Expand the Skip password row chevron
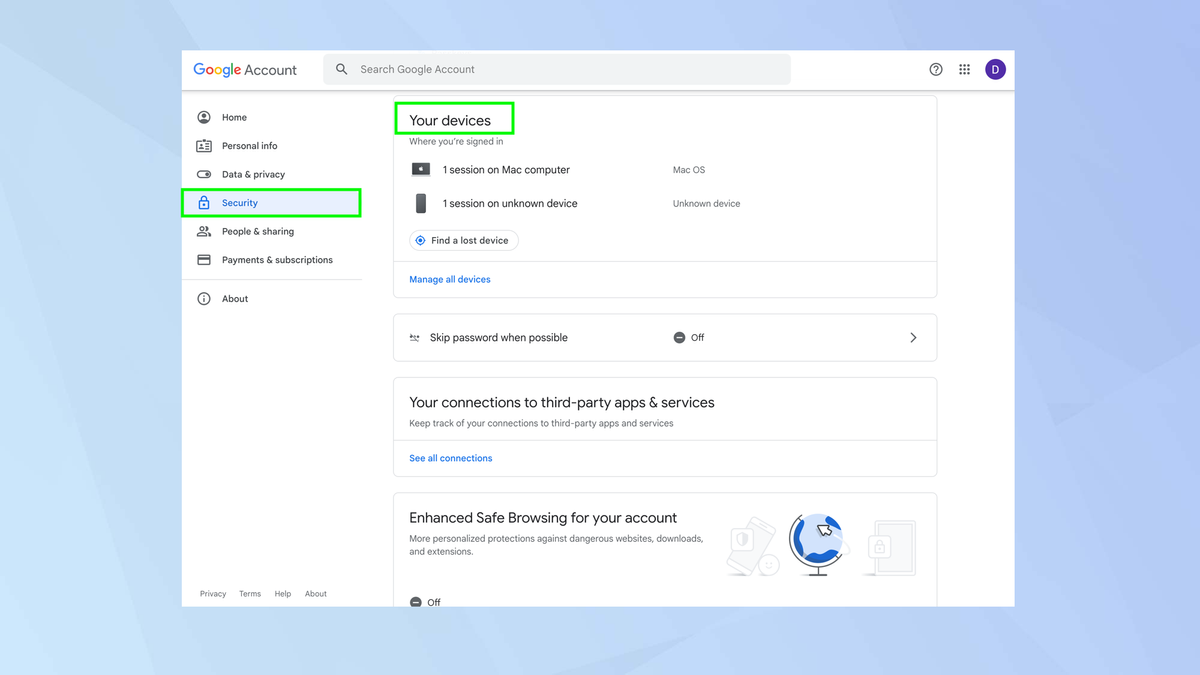This screenshot has width=1200, height=675. click(912, 337)
